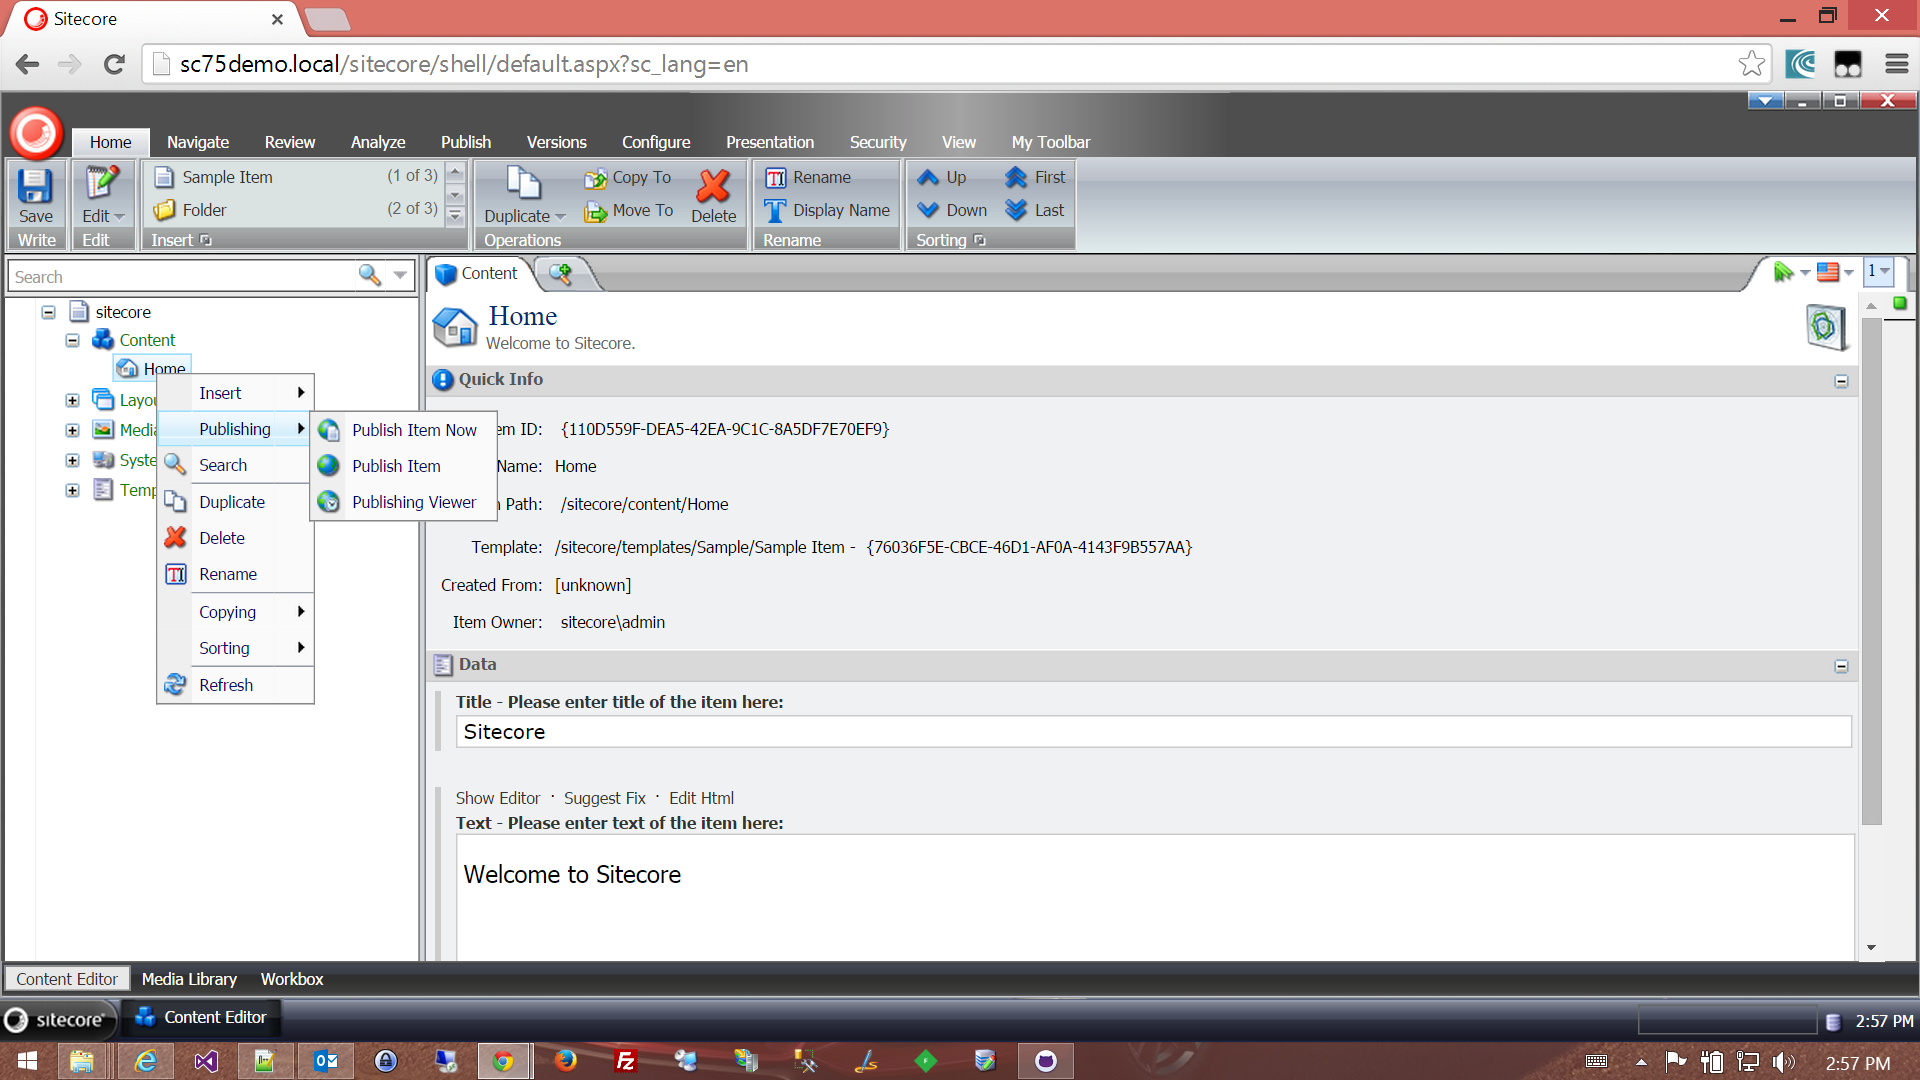Click into the tree Search field
Viewport: 1920px width, 1080px height.
tap(182, 276)
